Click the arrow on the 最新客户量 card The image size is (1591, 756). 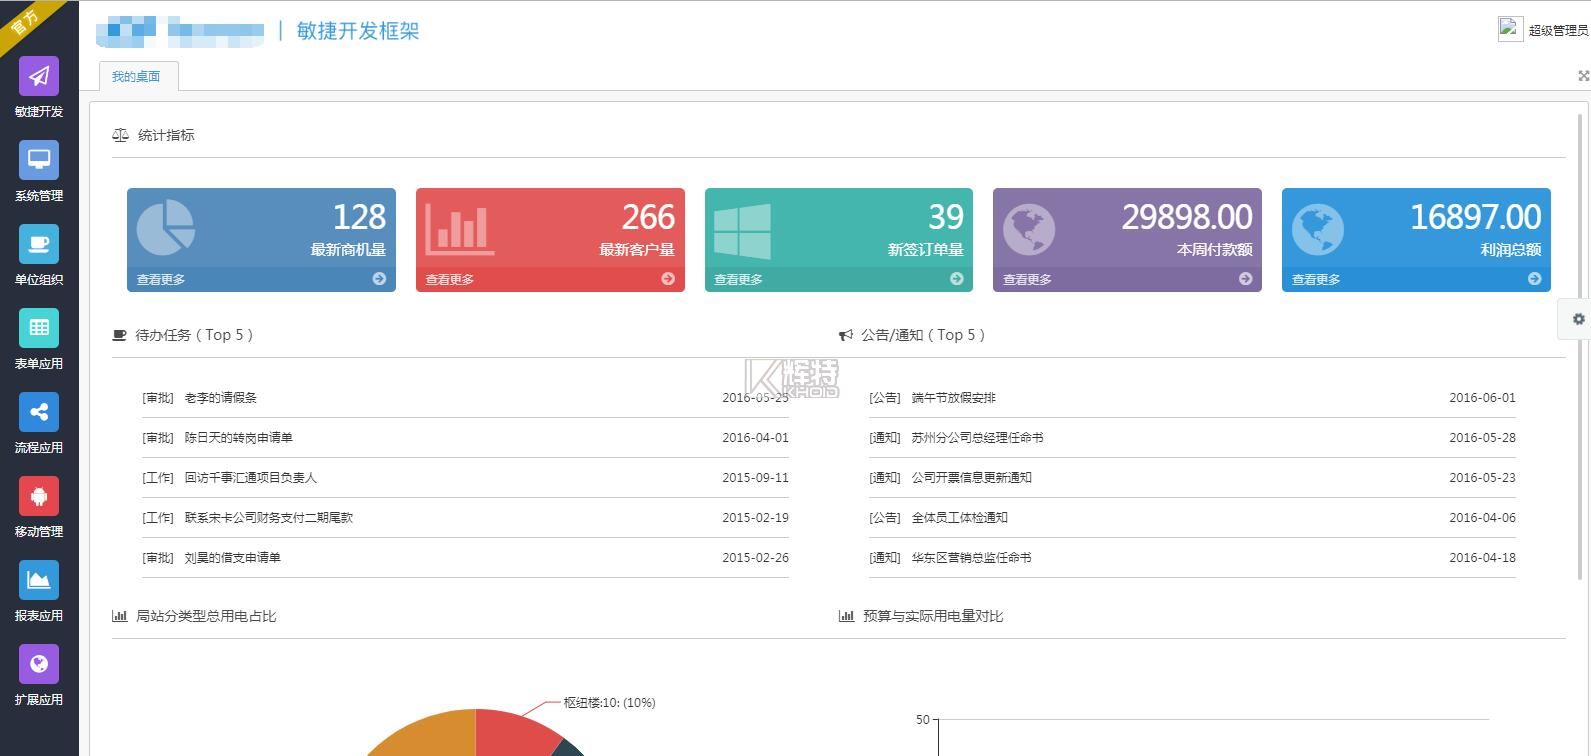(668, 279)
